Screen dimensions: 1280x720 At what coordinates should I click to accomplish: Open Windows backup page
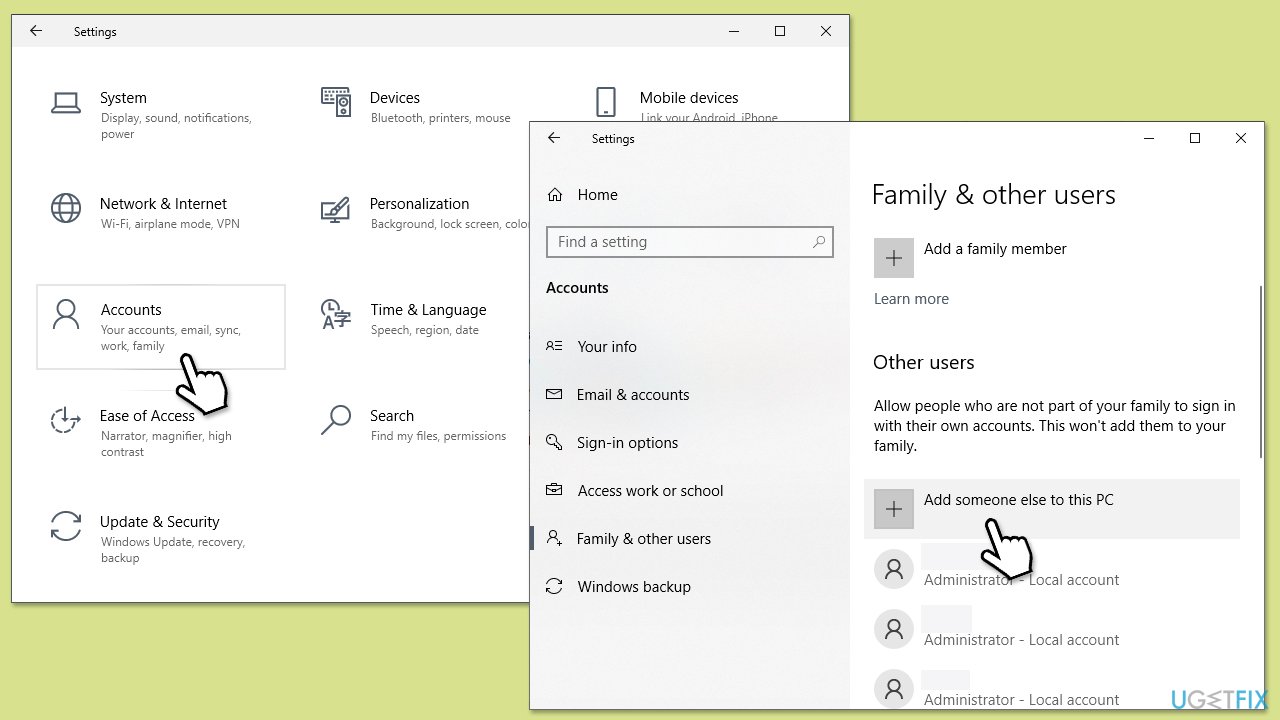634,586
